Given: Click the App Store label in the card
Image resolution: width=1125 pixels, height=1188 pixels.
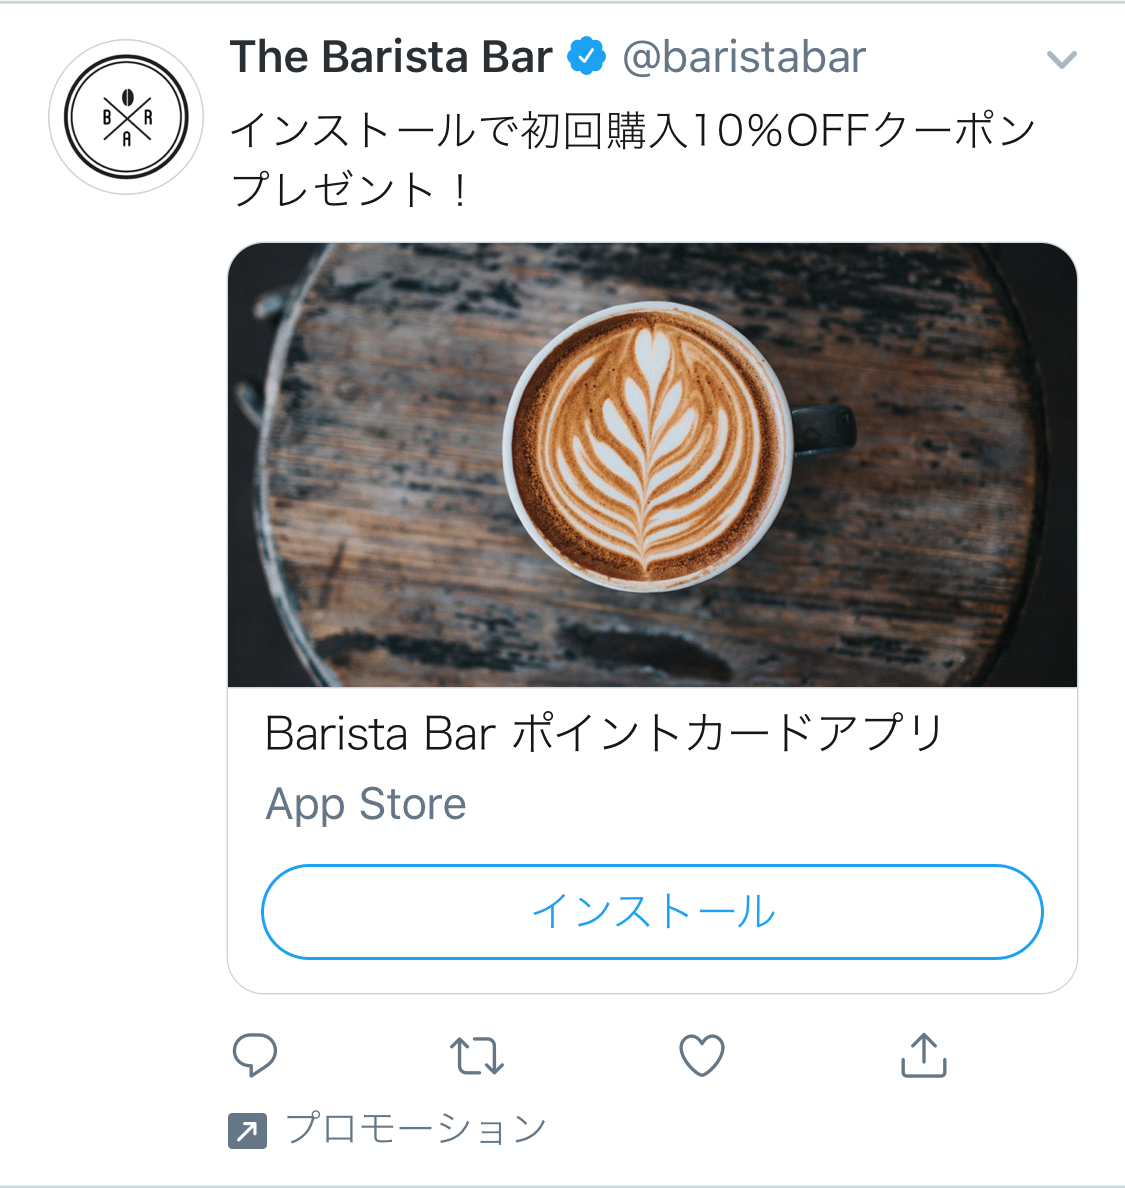Looking at the screenshot, I should point(366,805).
